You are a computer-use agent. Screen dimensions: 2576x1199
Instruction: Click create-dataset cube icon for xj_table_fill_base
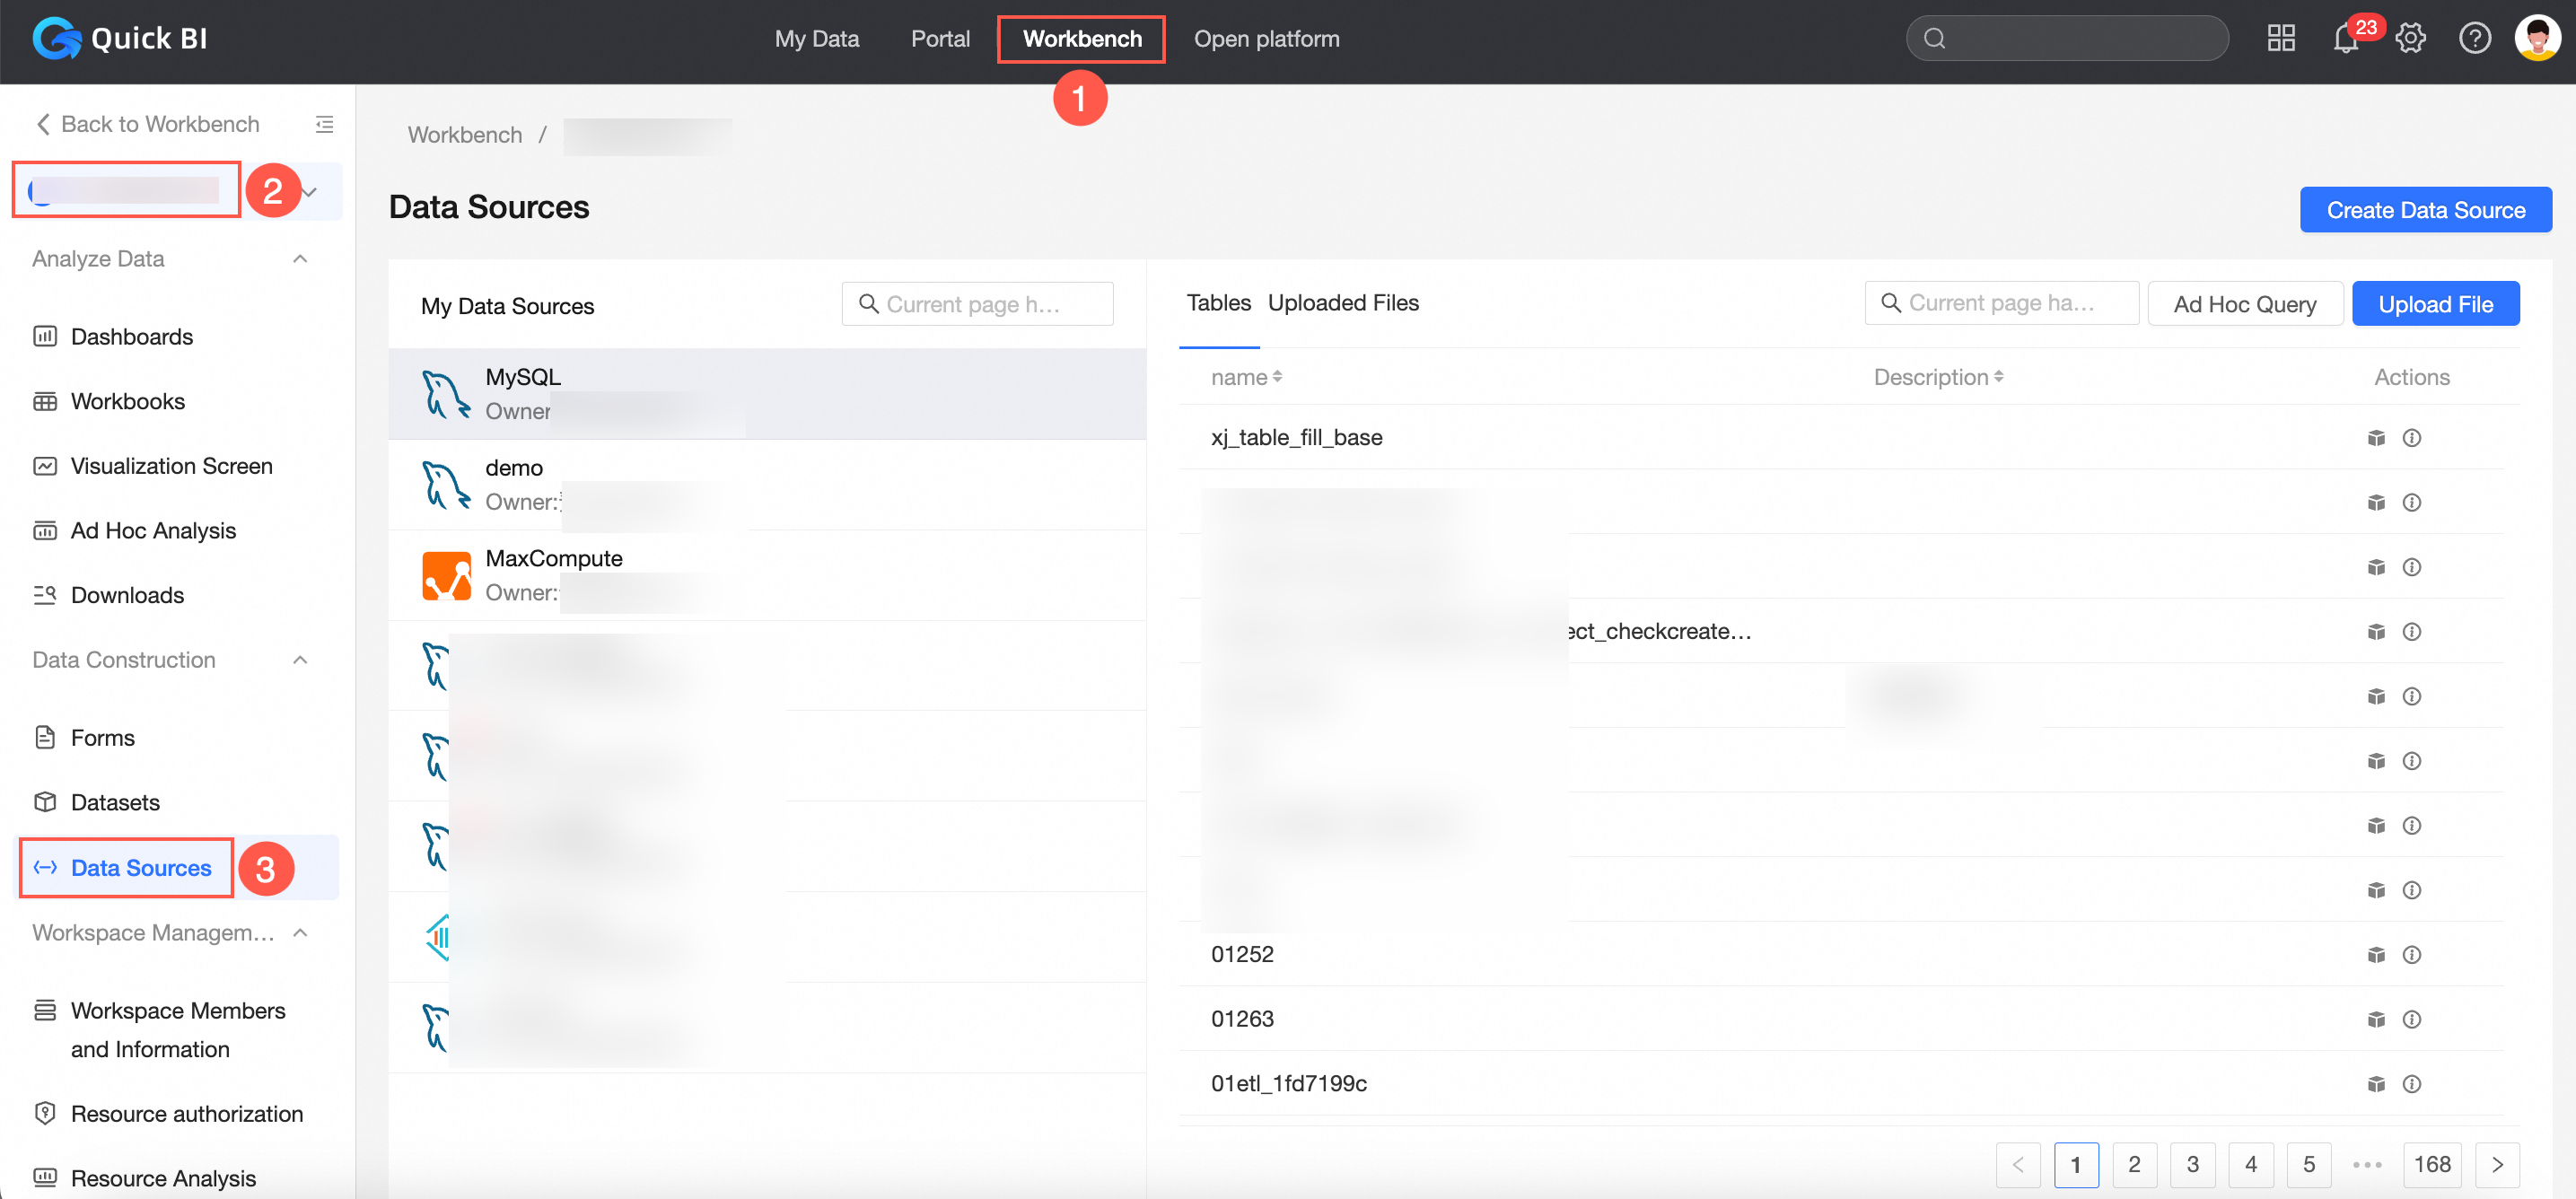2376,438
